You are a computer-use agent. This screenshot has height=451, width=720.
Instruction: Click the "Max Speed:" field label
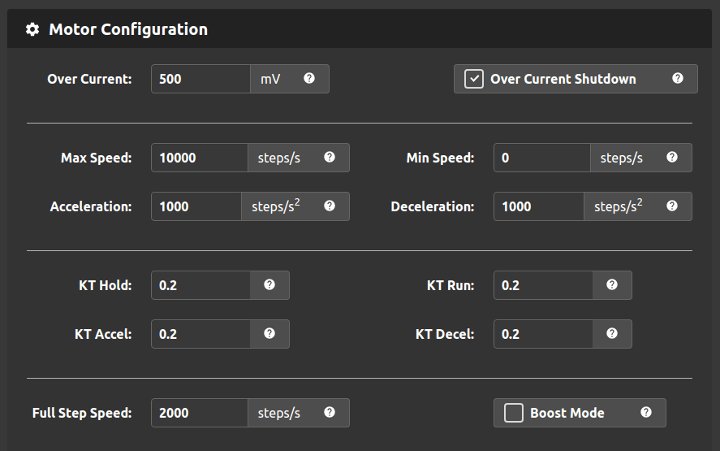pos(96,158)
